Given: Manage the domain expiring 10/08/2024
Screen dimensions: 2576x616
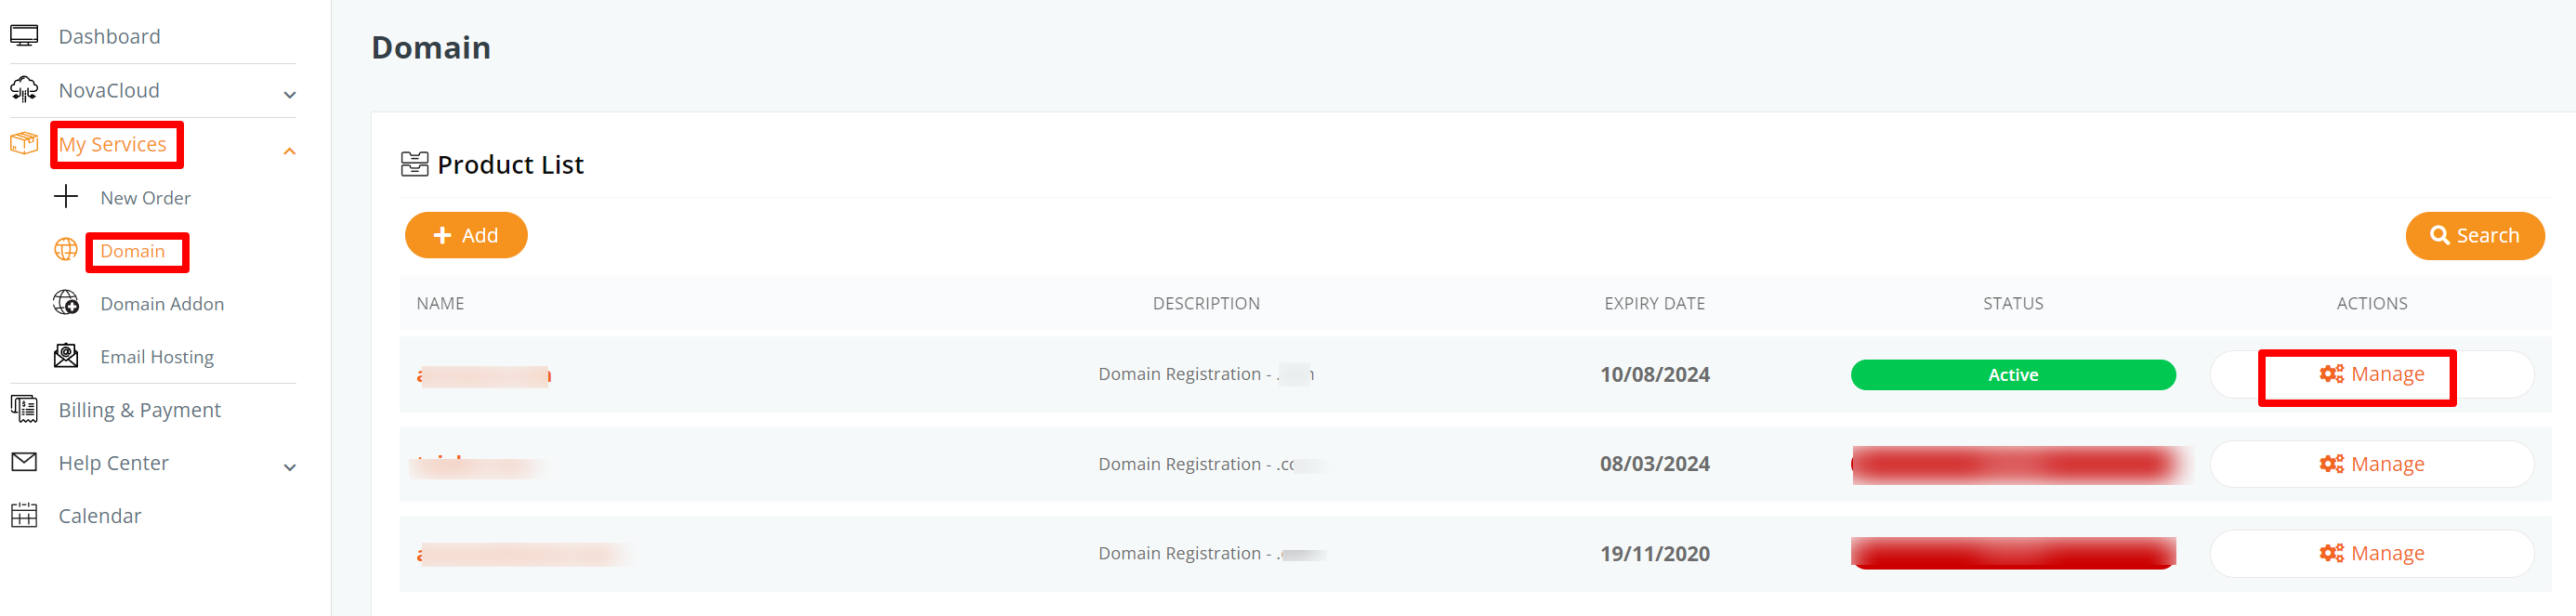Looking at the screenshot, I should tap(2372, 375).
